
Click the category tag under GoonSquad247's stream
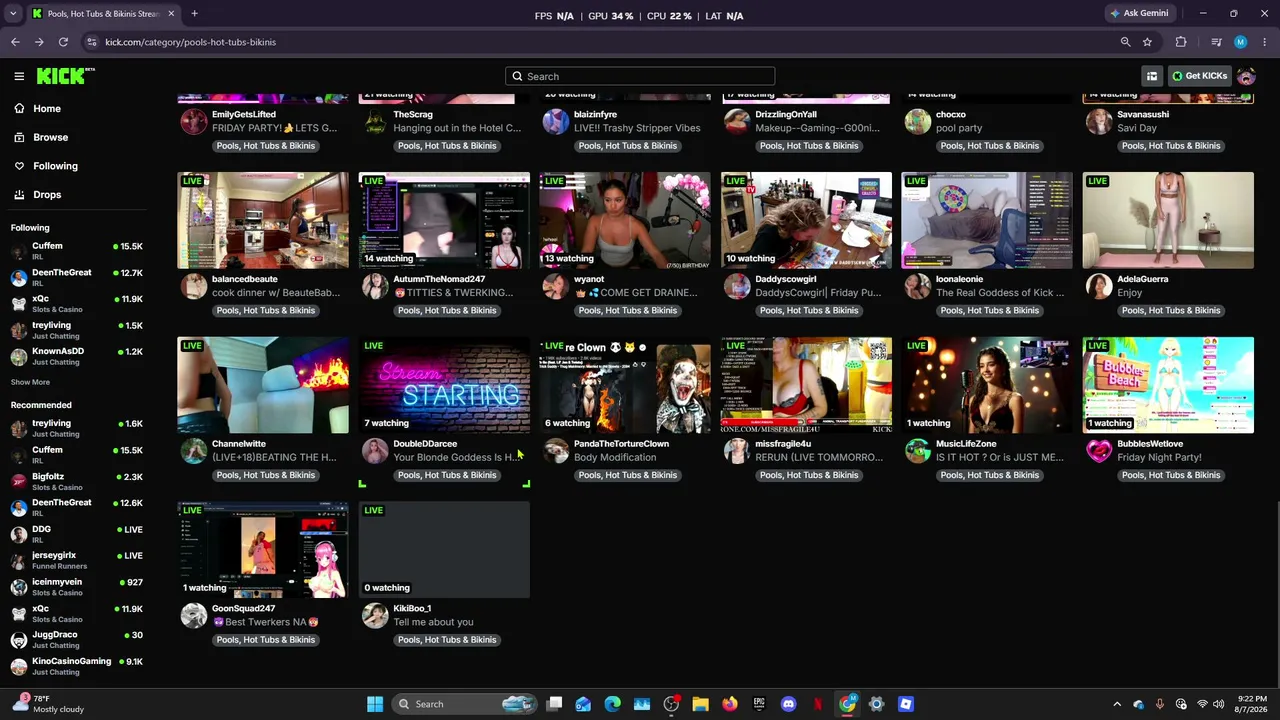[266, 640]
